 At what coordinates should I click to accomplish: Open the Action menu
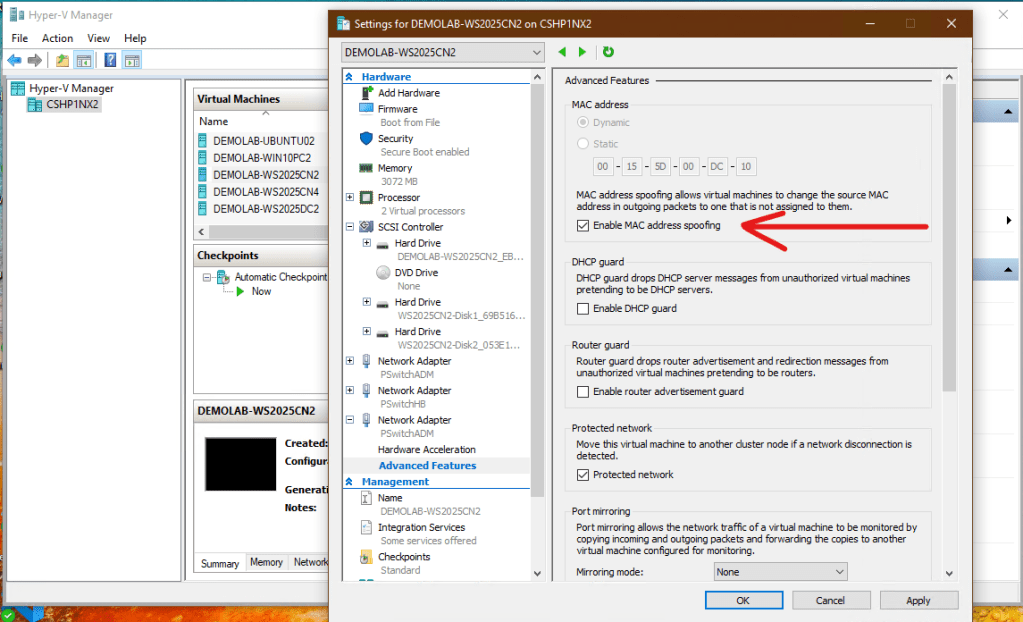58,38
